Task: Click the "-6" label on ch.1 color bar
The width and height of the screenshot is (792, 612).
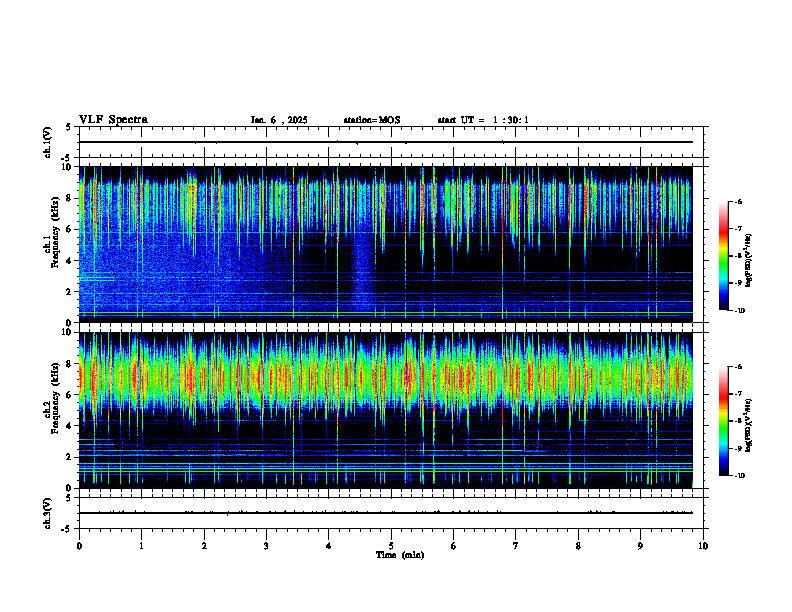Action: pos(739,201)
